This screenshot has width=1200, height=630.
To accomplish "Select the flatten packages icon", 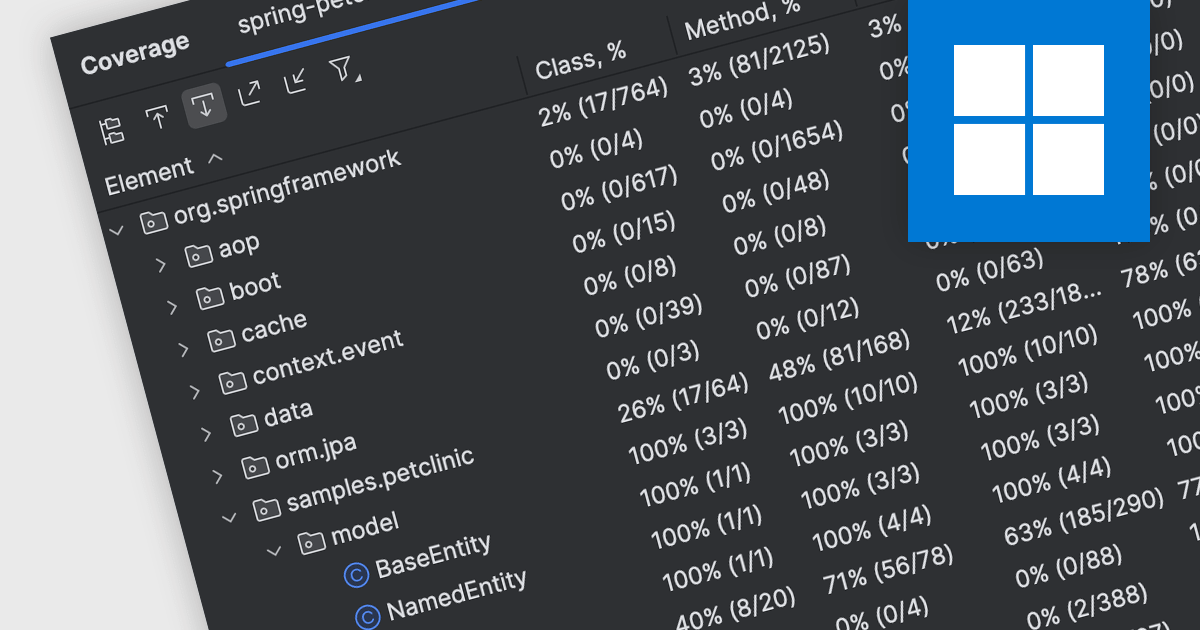I will [112, 129].
